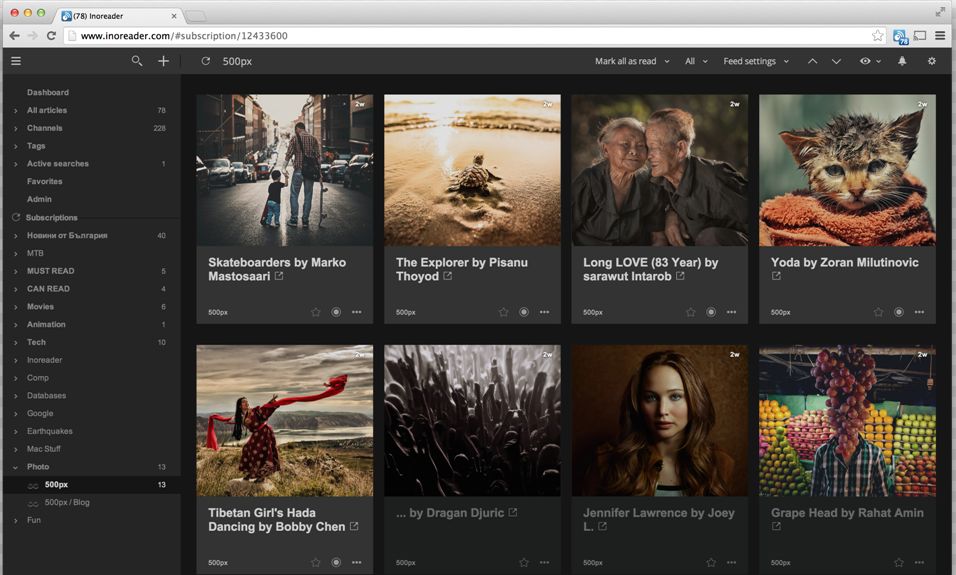
Task: Click the plus icon to add subscription
Action: tap(164, 61)
